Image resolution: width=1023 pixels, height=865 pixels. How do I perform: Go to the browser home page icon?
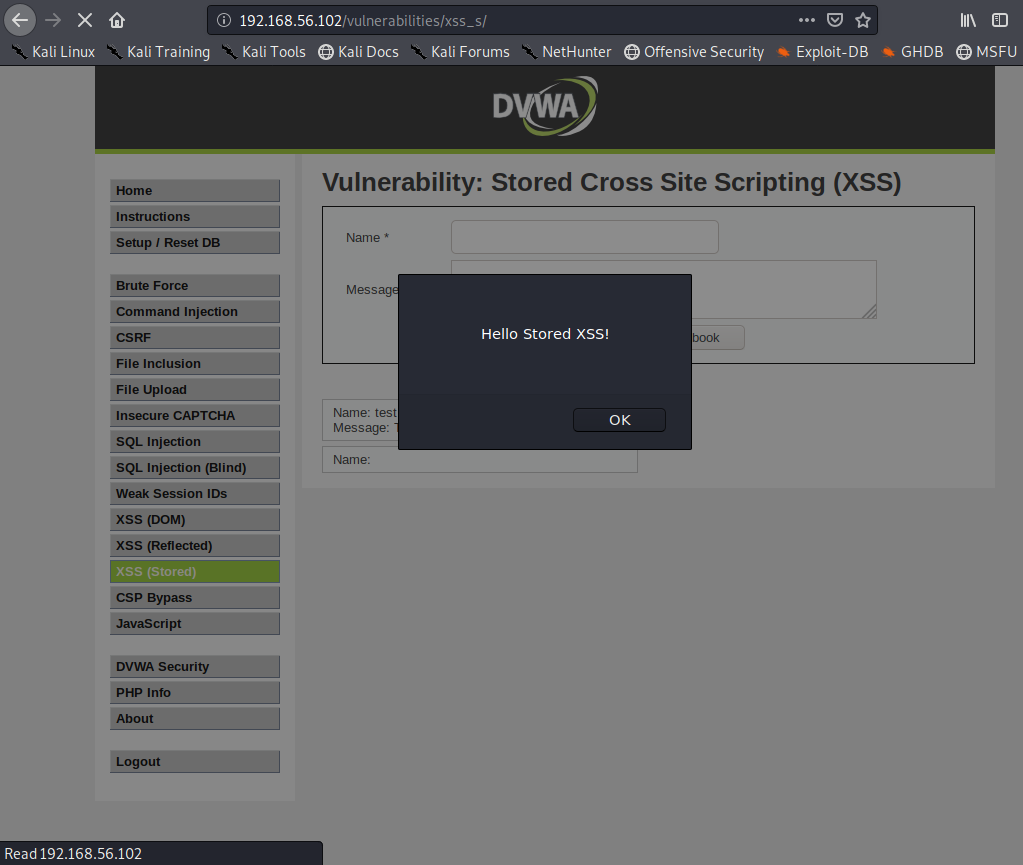[x=117, y=20]
